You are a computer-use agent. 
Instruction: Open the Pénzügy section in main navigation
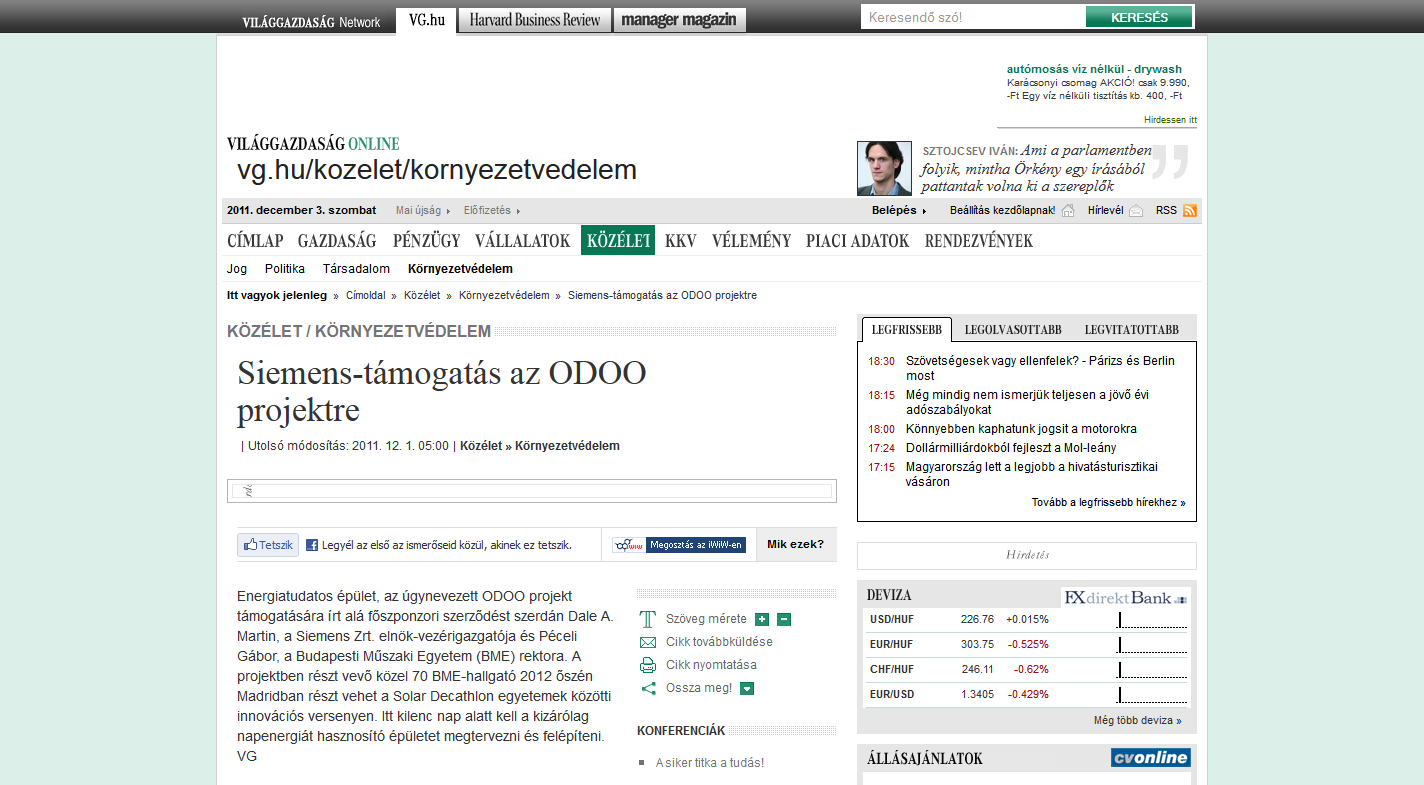click(426, 241)
